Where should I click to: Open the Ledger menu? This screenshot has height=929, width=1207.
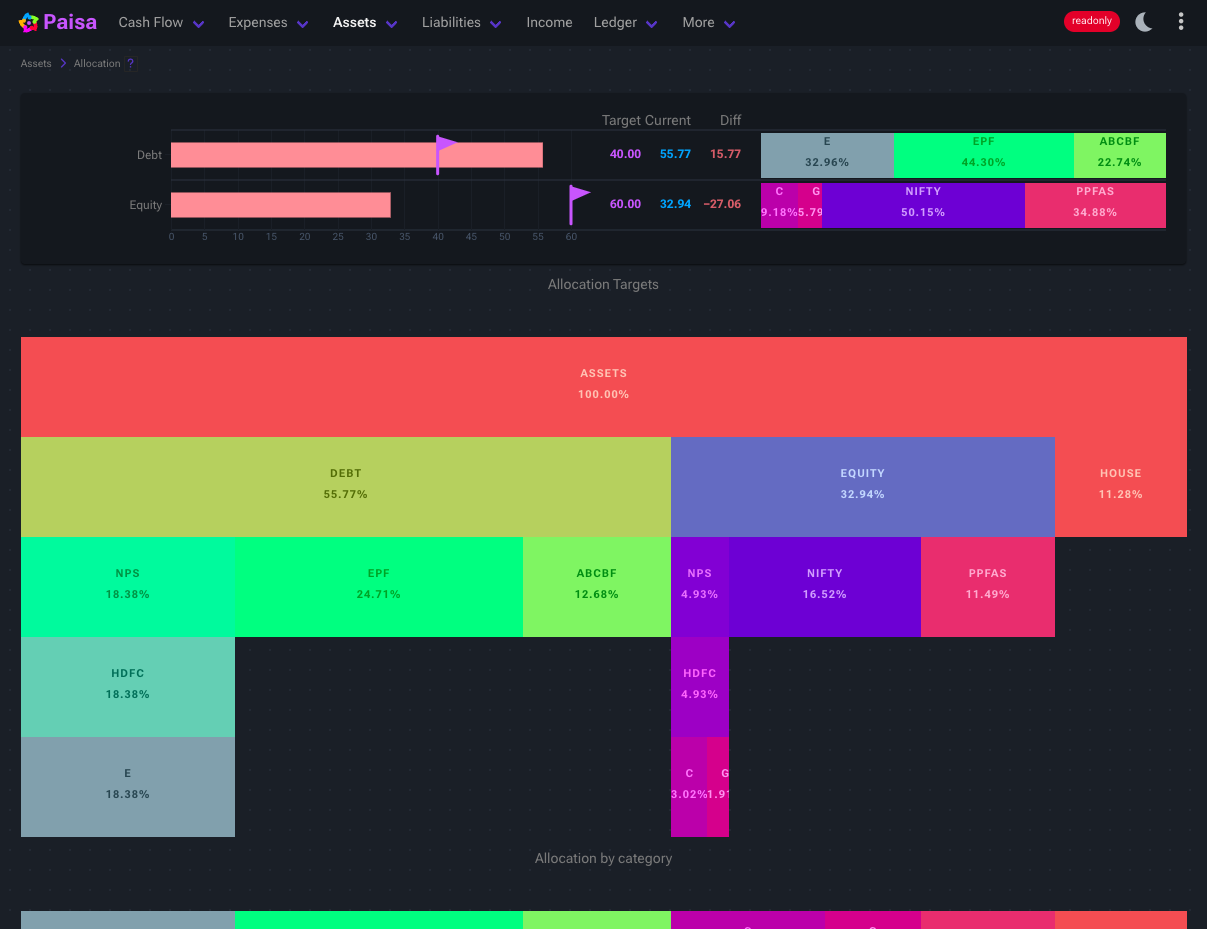pyautogui.click(x=626, y=22)
